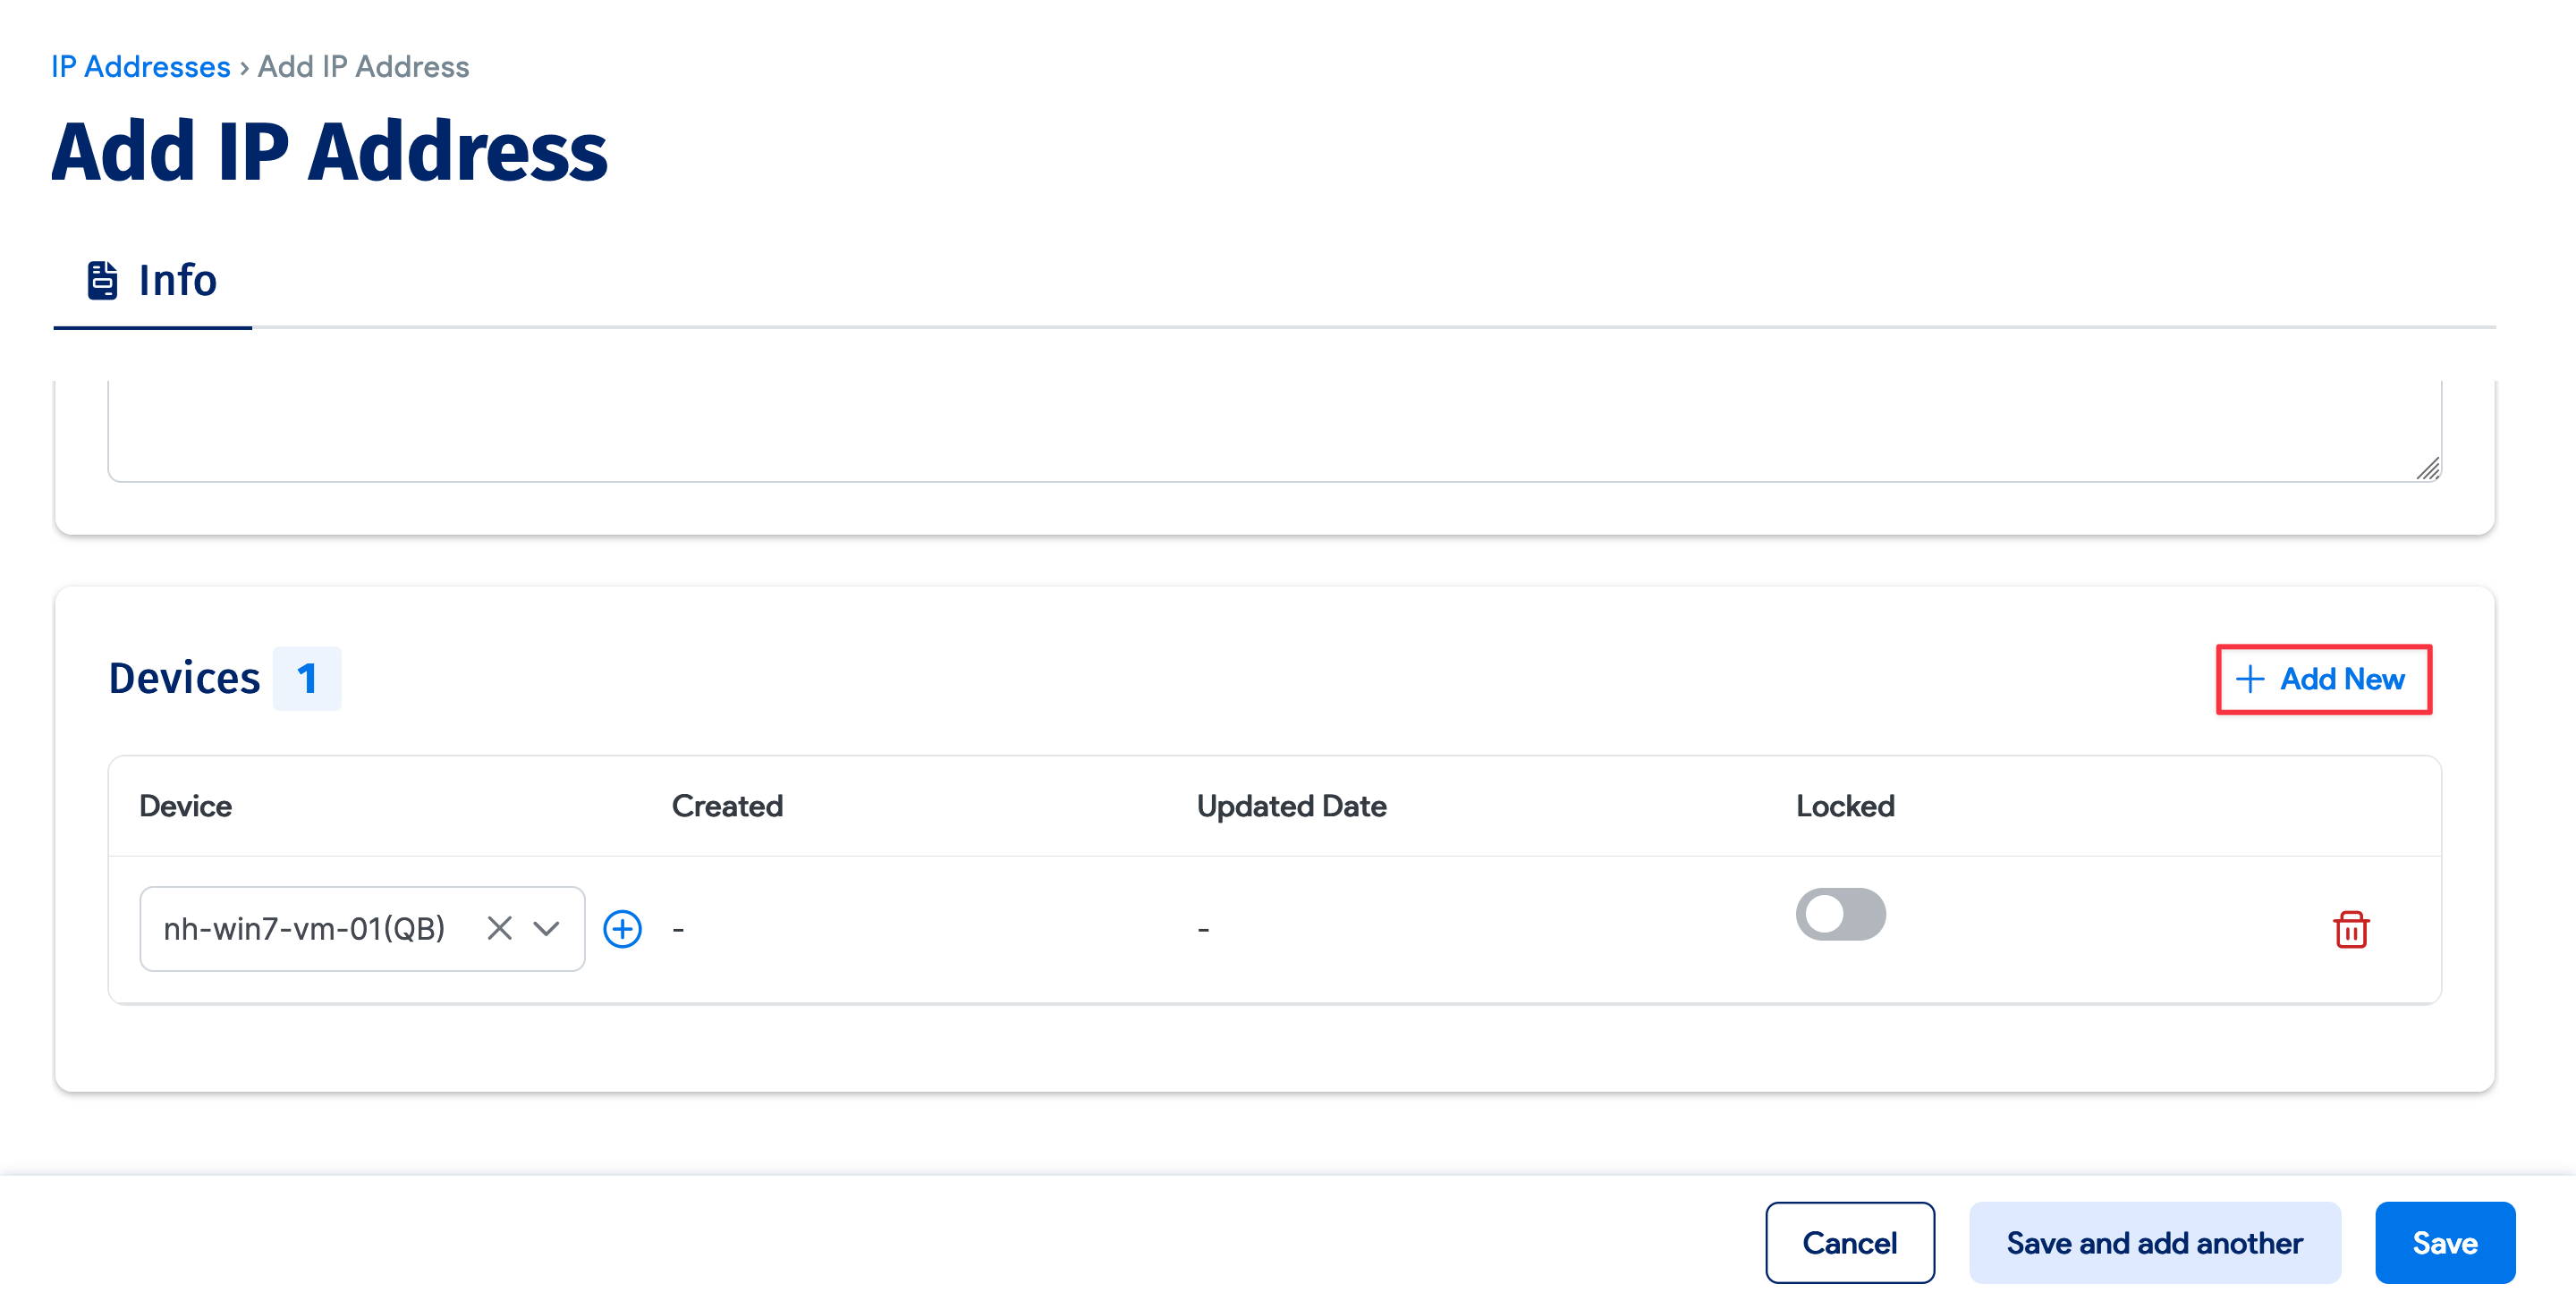Click the Locked column header
The height and width of the screenshot is (1309, 2576).
1844,806
